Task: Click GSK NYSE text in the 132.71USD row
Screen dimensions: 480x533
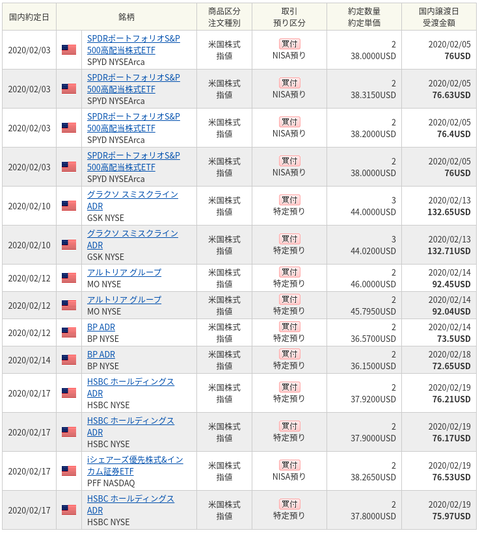Action: click(105, 257)
